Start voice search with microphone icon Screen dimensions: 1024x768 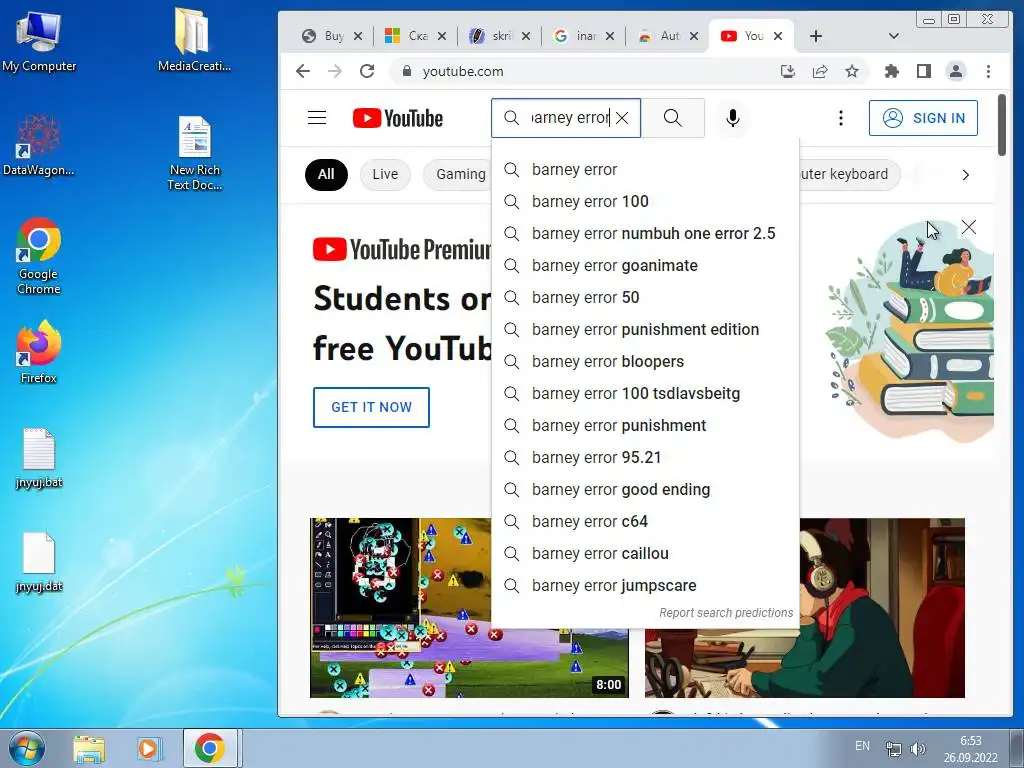pyautogui.click(x=733, y=118)
